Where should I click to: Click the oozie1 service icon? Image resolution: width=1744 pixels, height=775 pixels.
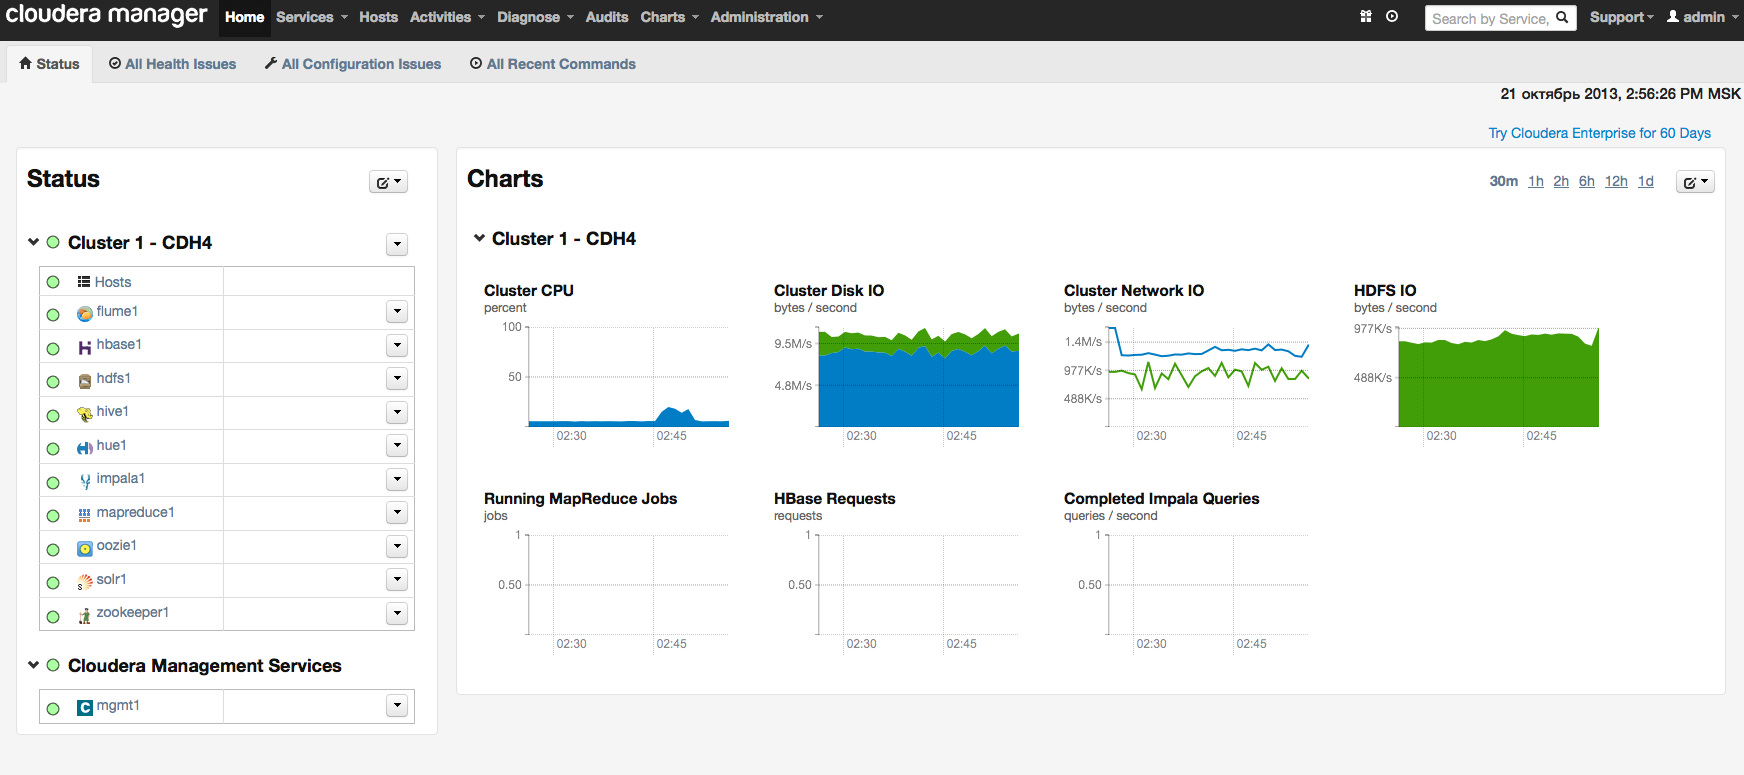coord(85,548)
